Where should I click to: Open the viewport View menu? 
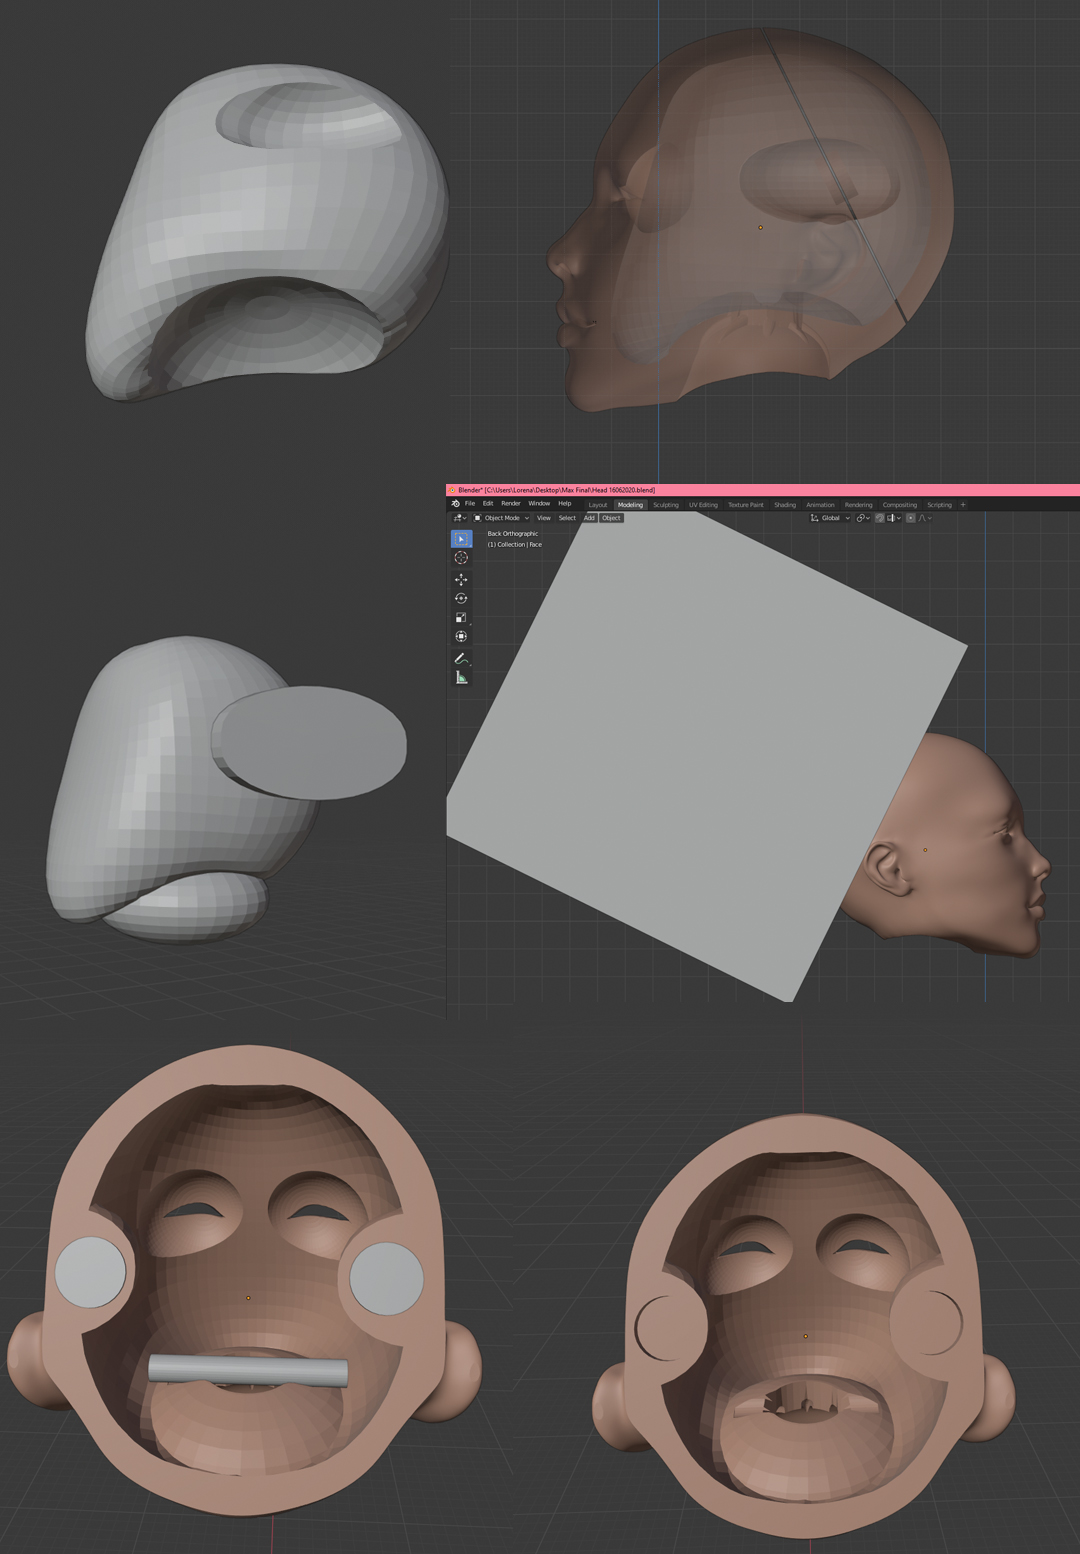click(543, 518)
